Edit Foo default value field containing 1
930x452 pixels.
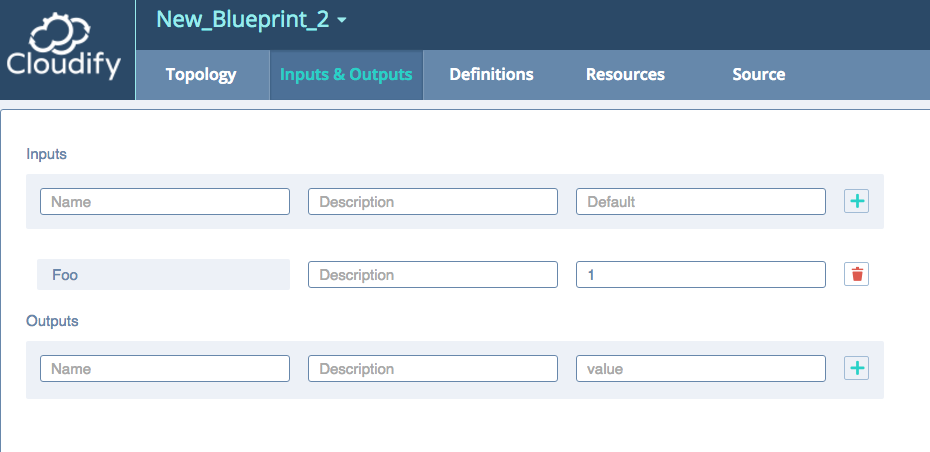tap(701, 275)
